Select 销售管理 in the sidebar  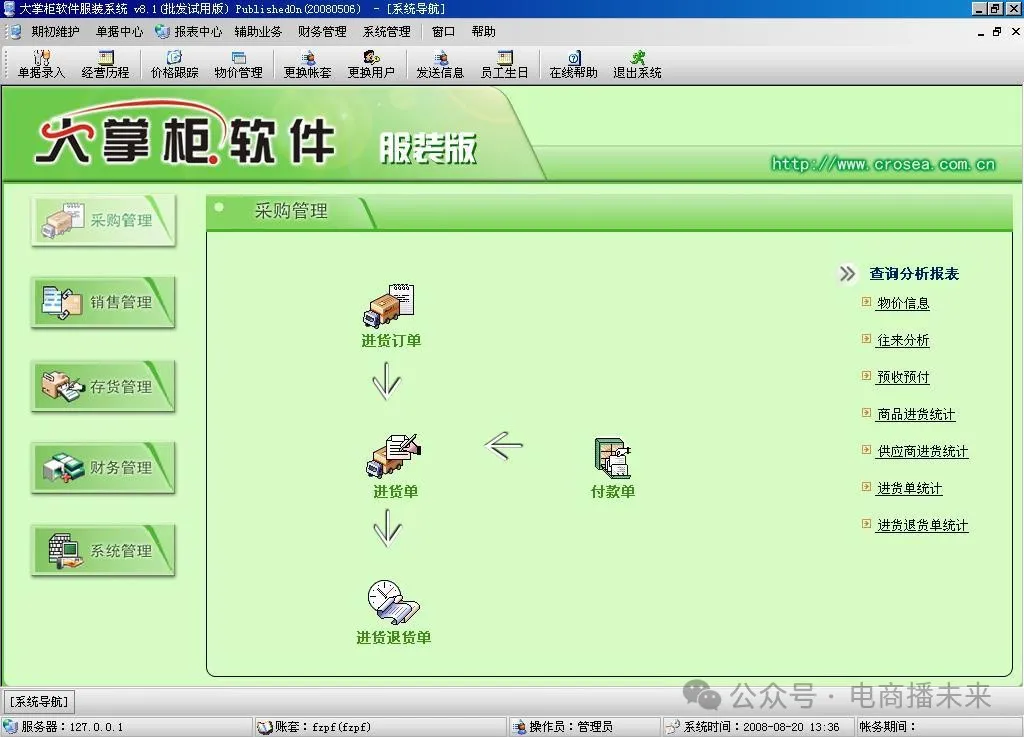click(x=103, y=302)
